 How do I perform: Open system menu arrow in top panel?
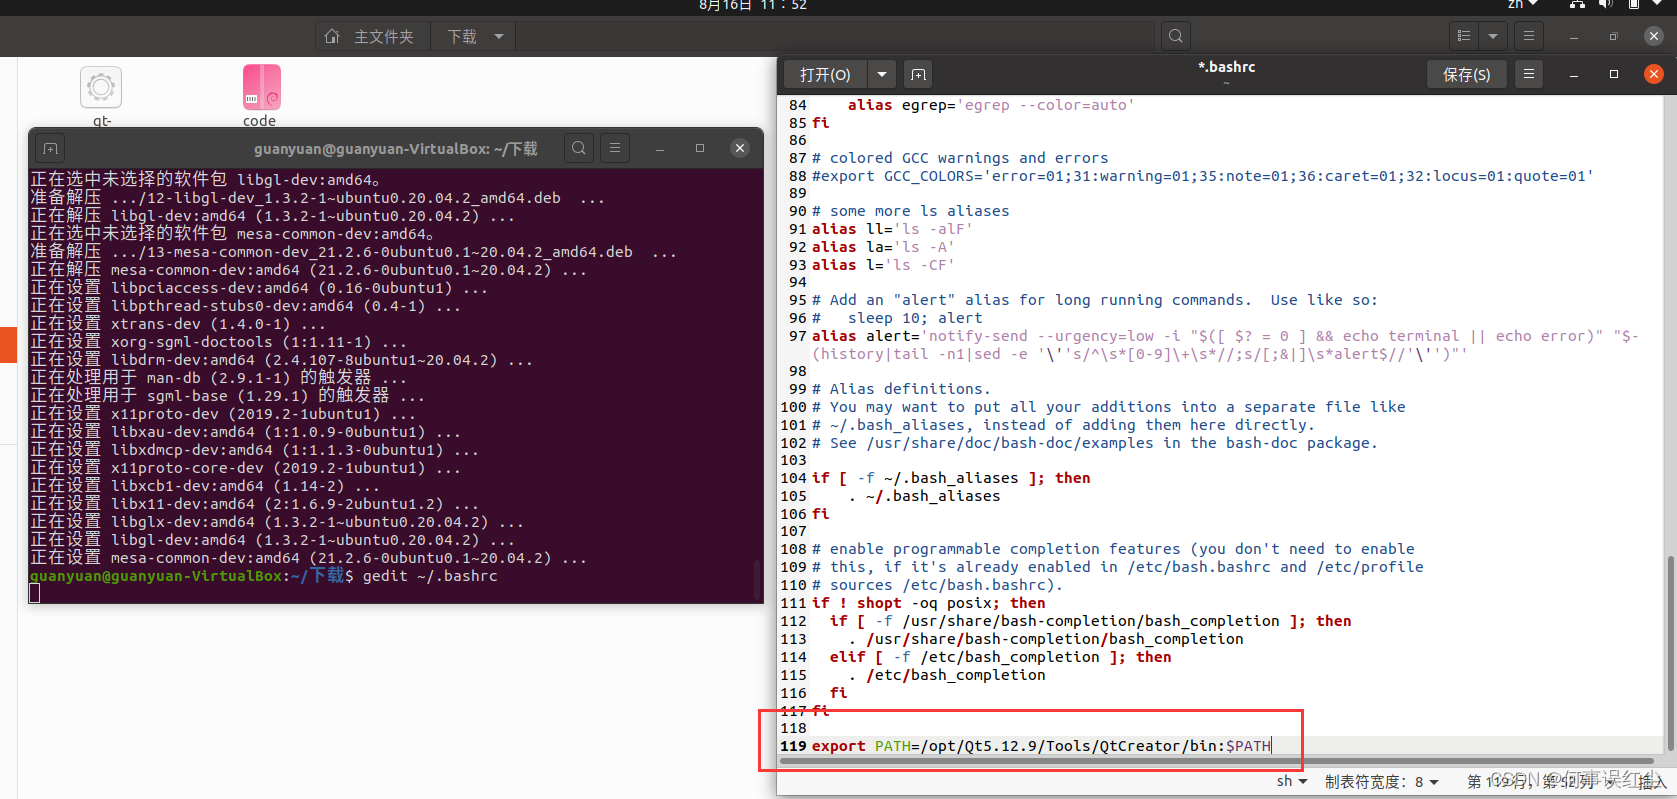(1657, 5)
